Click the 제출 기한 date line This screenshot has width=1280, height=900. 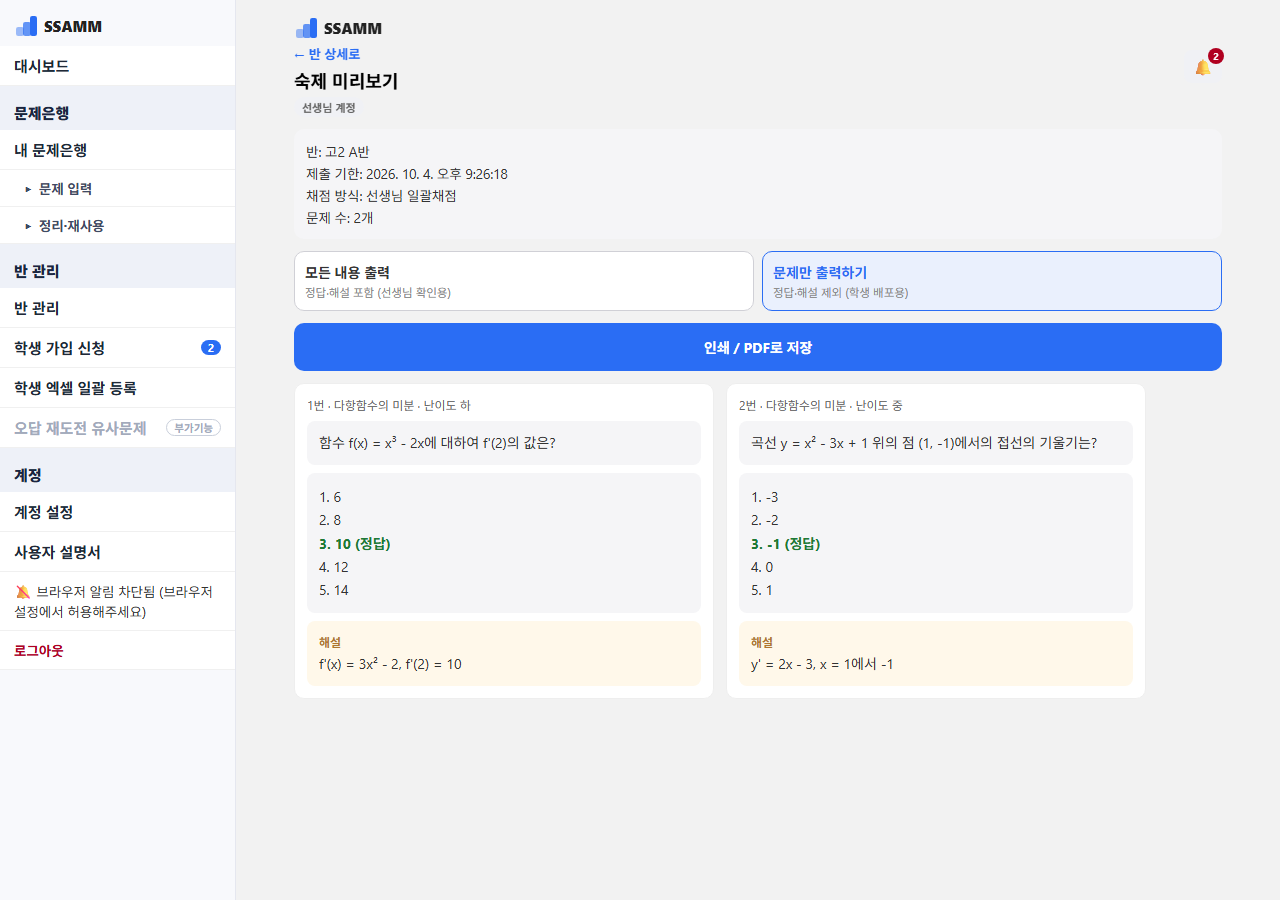point(407,174)
